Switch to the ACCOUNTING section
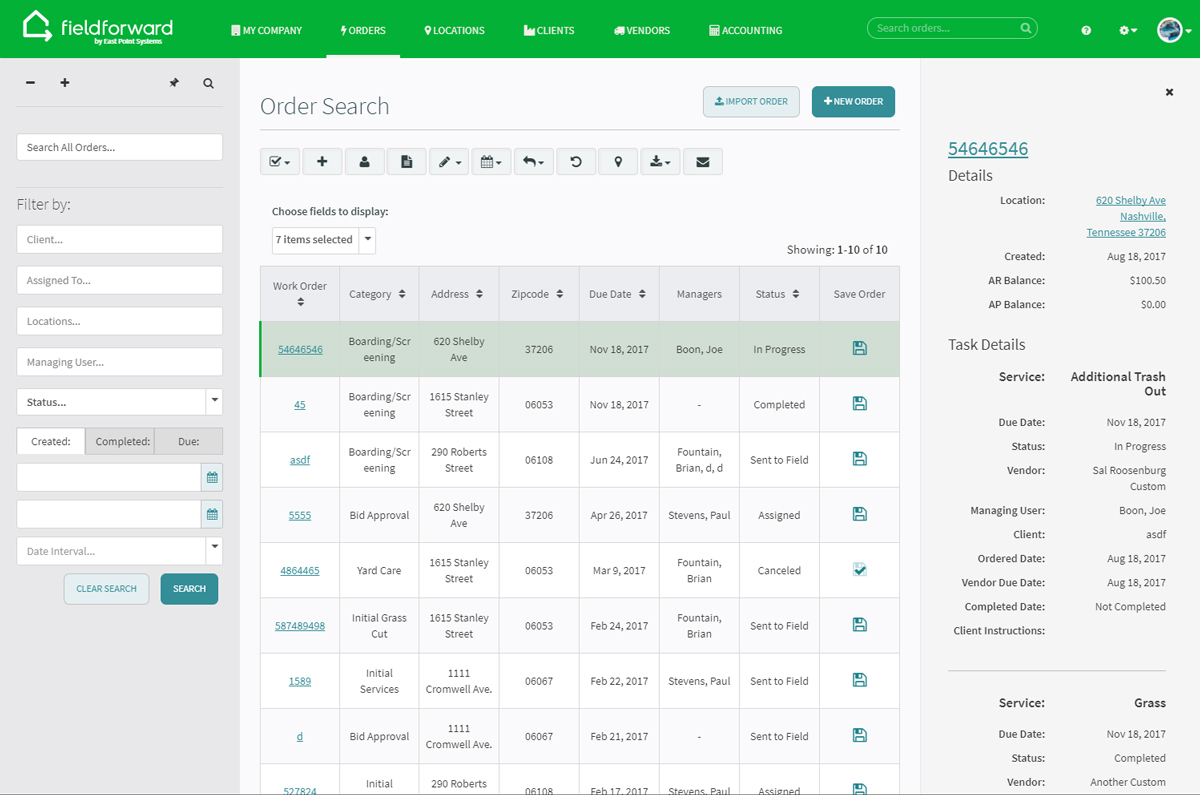Viewport: 1200px width, 795px height. pos(745,30)
